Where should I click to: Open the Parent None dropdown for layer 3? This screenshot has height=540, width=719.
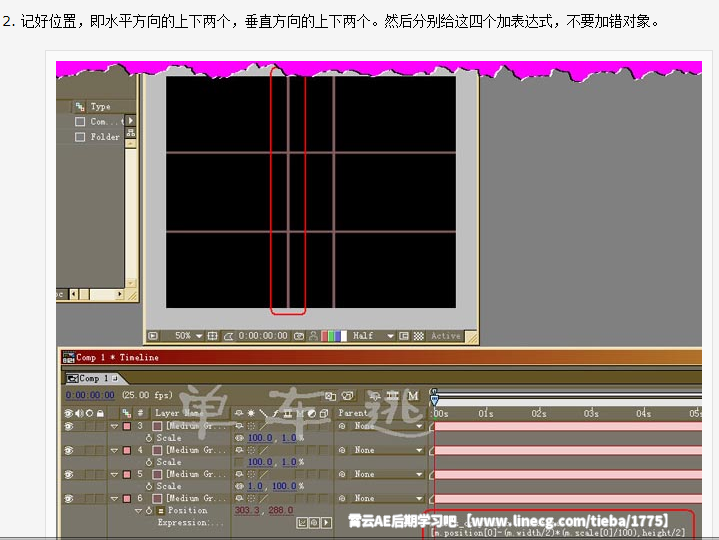(388, 426)
